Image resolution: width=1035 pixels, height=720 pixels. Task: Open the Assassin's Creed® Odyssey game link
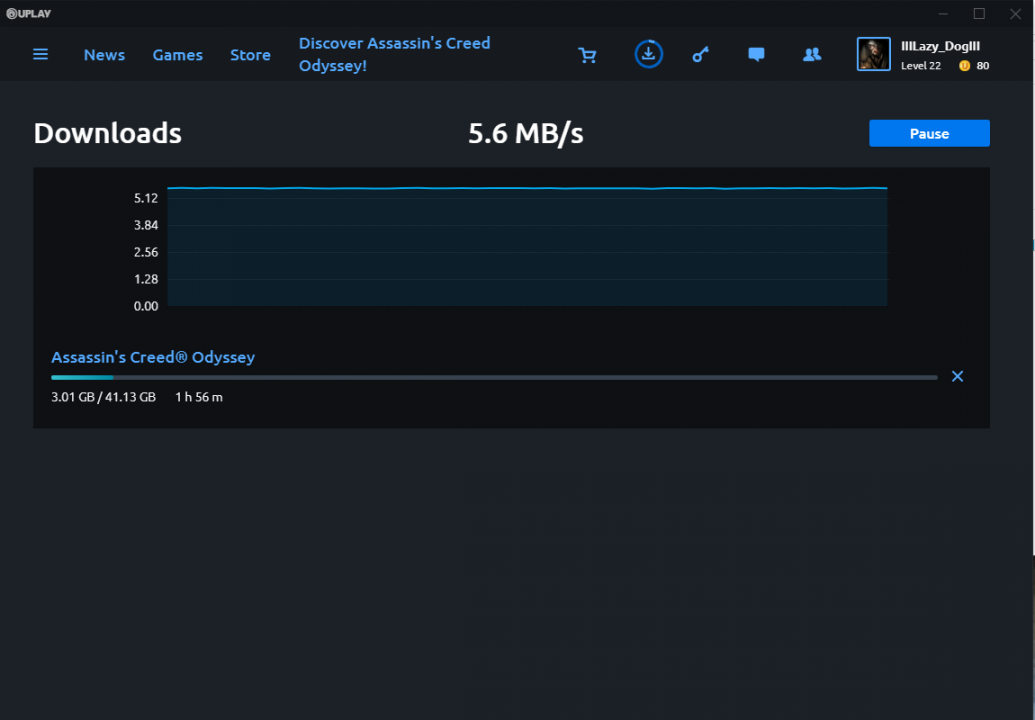[x=153, y=357]
